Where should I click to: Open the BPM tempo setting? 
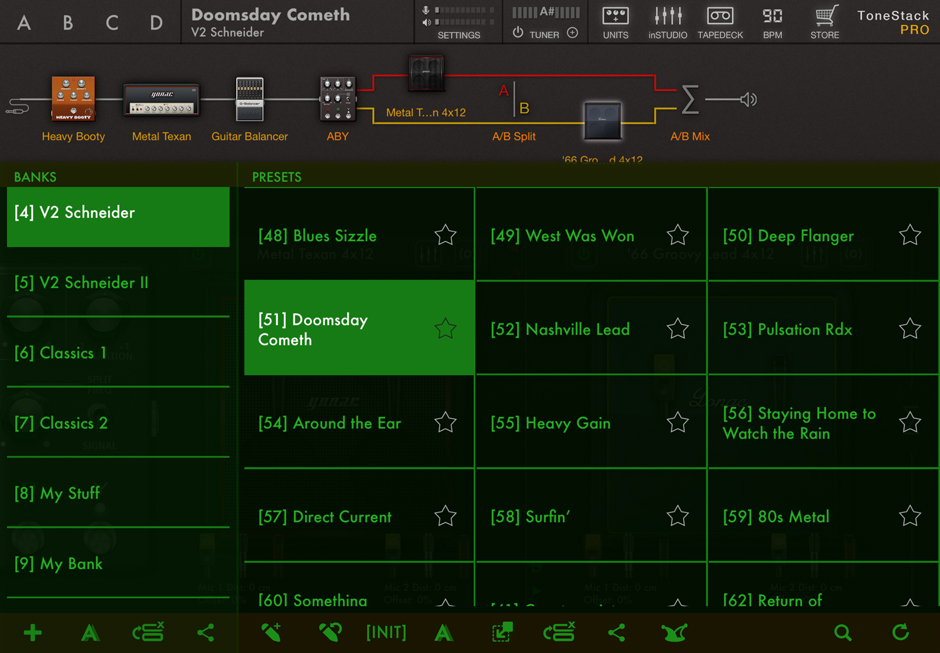(772, 22)
